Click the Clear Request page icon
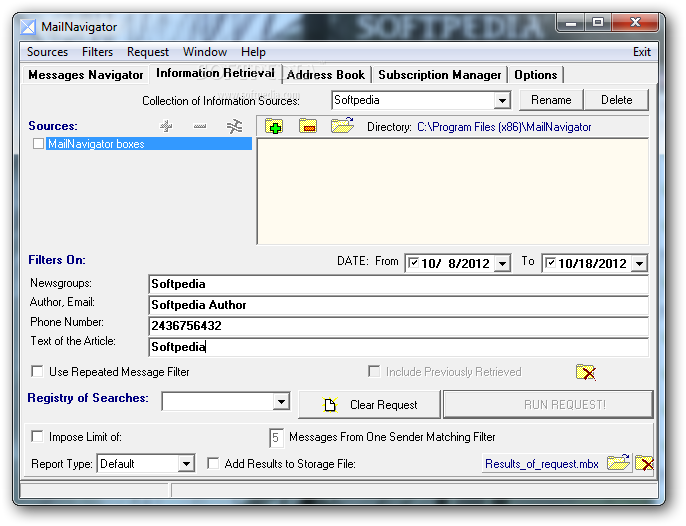 click(330, 404)
